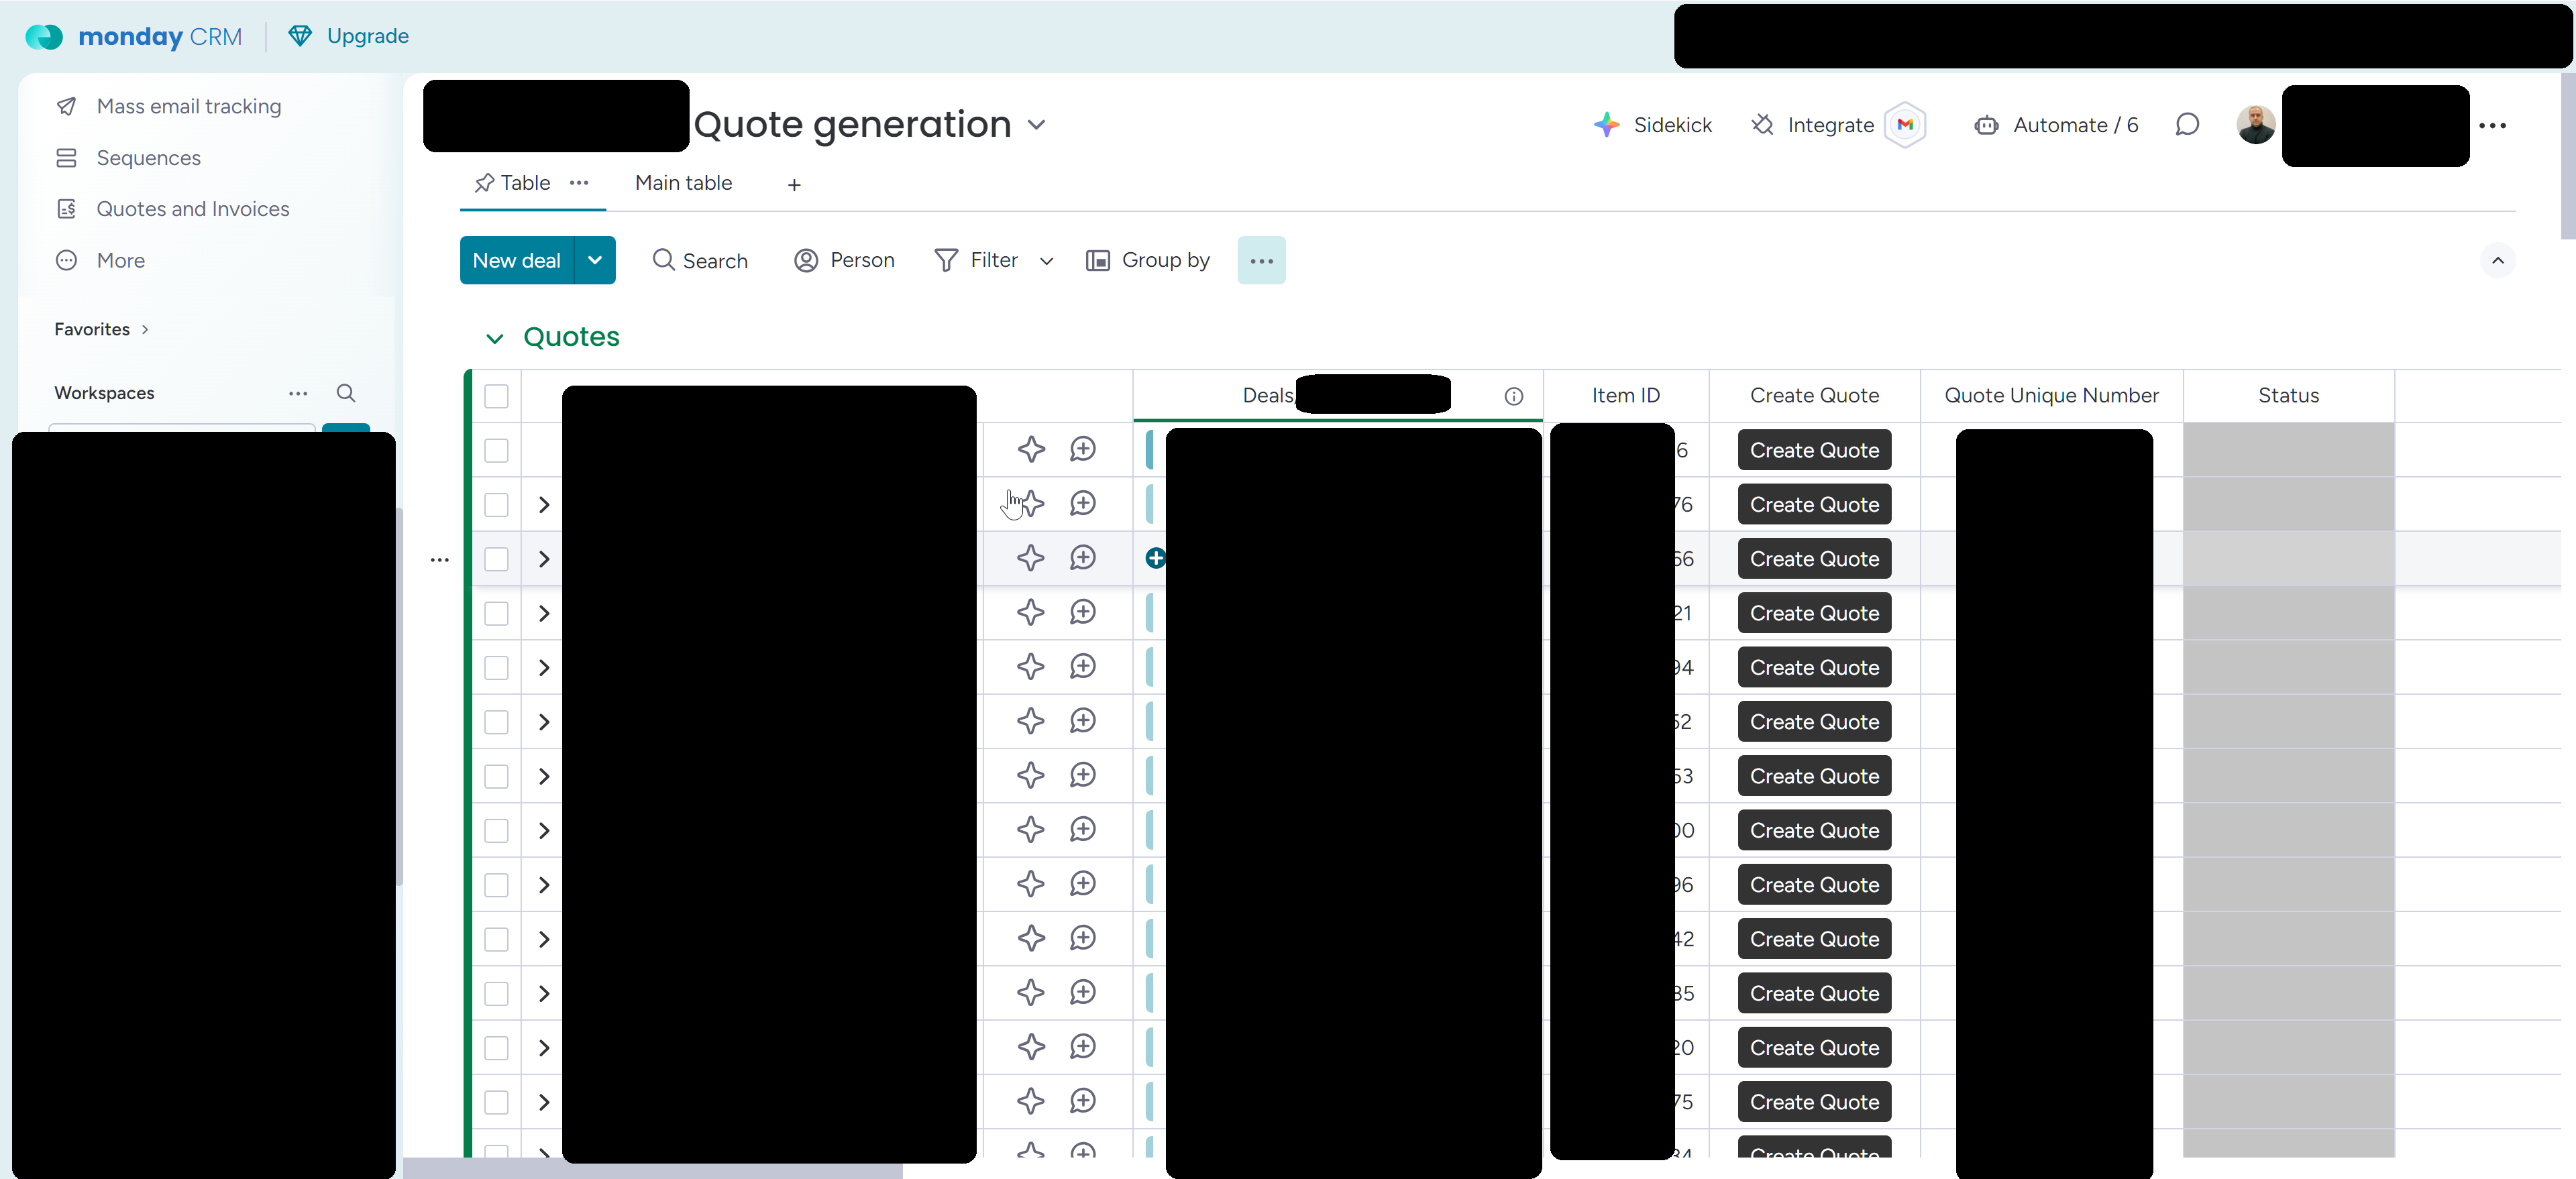Click the Deals column info icon

(x=1513, y=396)
